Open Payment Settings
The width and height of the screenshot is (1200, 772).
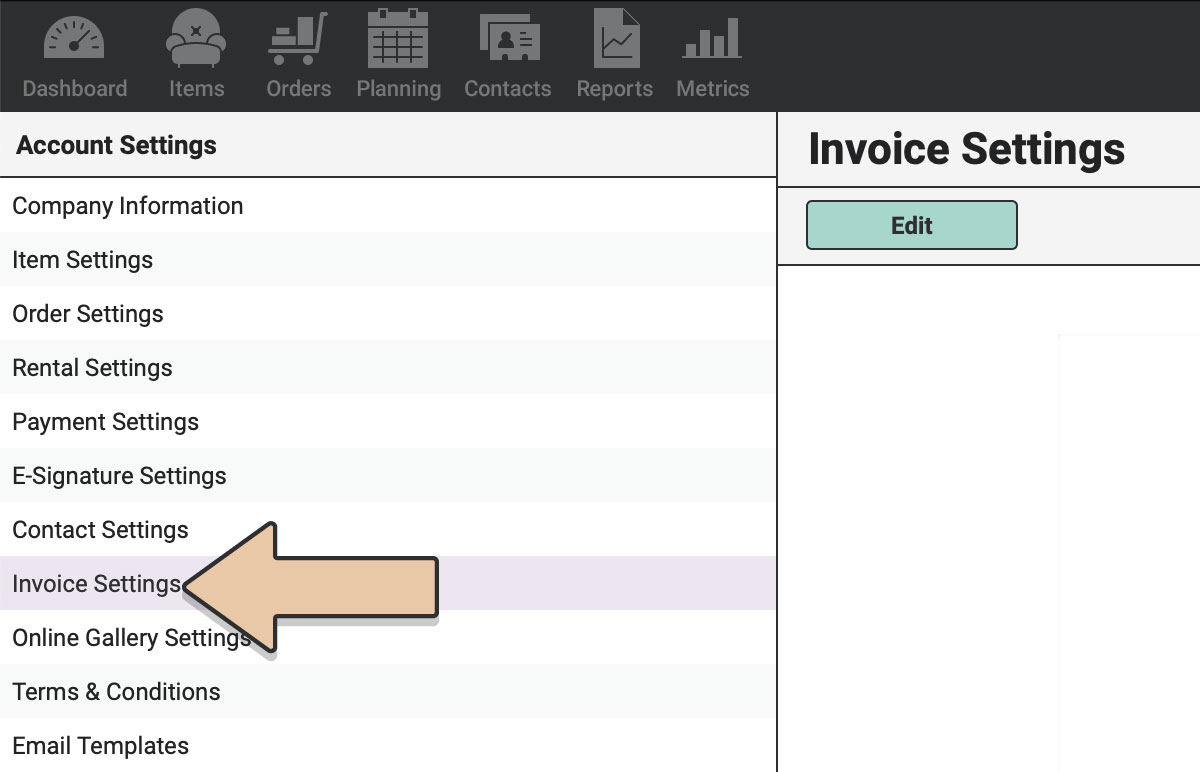click(388, 422)
